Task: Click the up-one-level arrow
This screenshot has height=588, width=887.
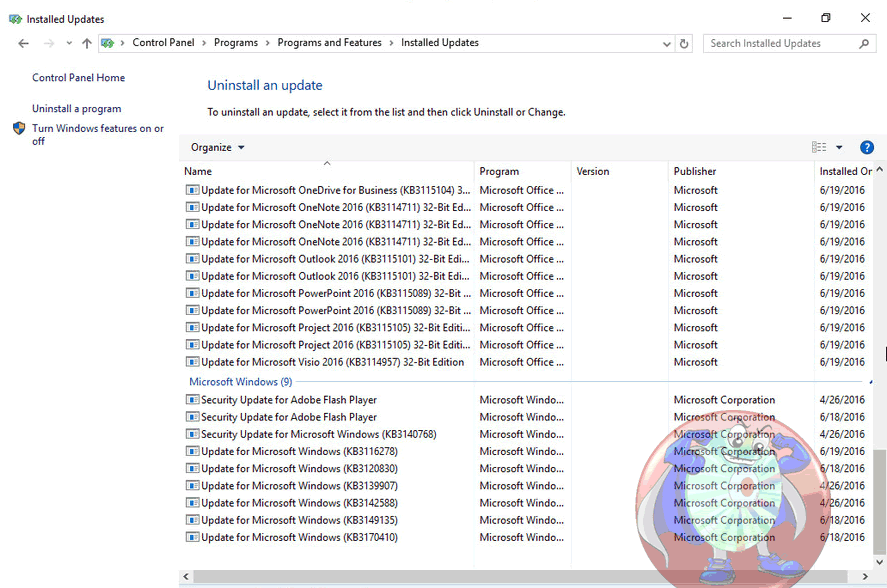Action: [87, 43]
